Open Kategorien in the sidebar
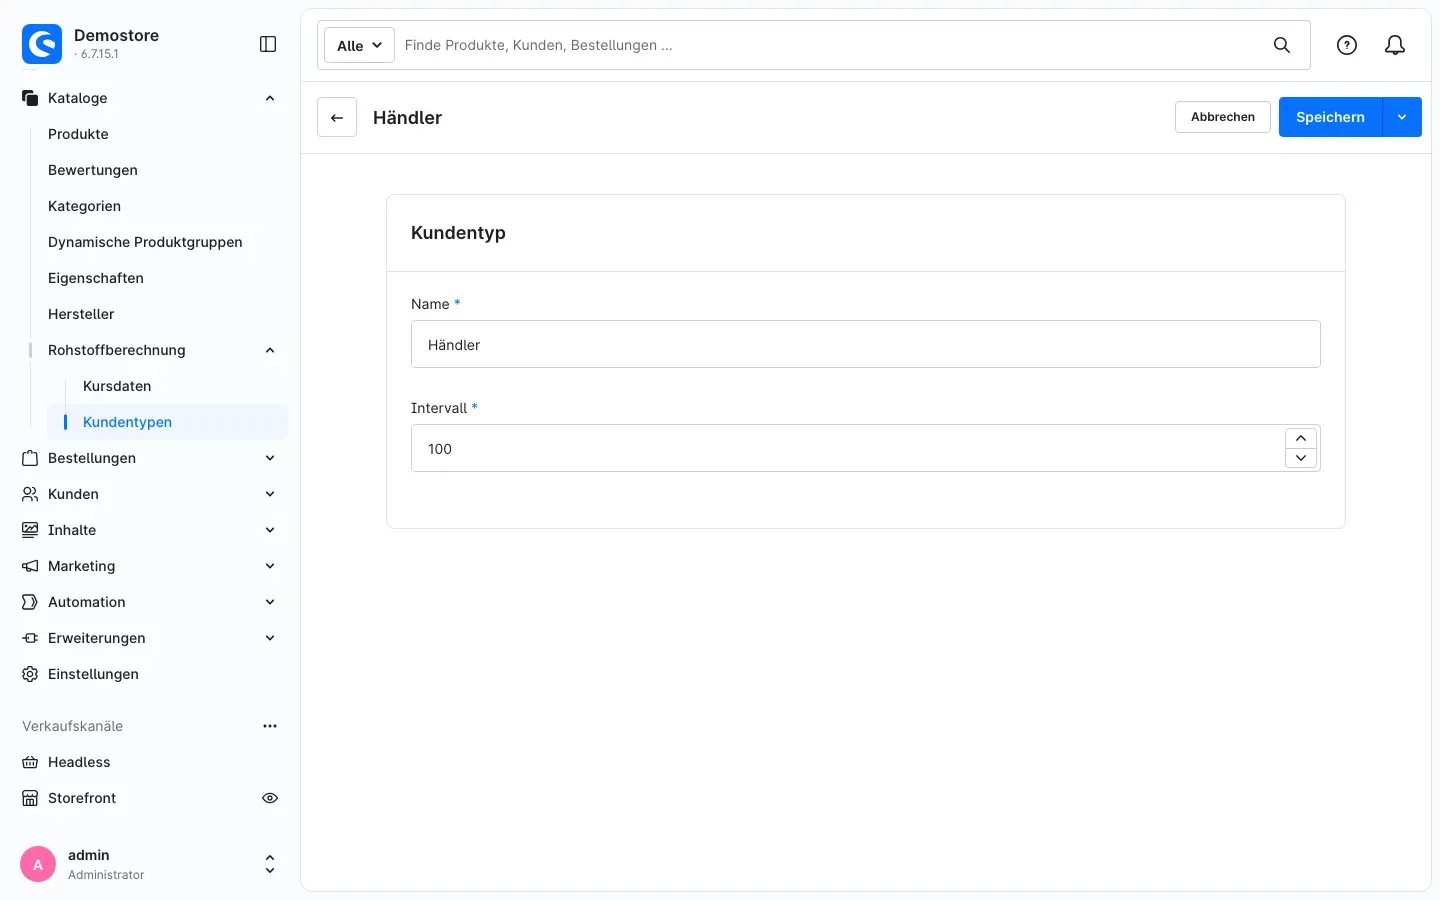 [x=84, y=206]
